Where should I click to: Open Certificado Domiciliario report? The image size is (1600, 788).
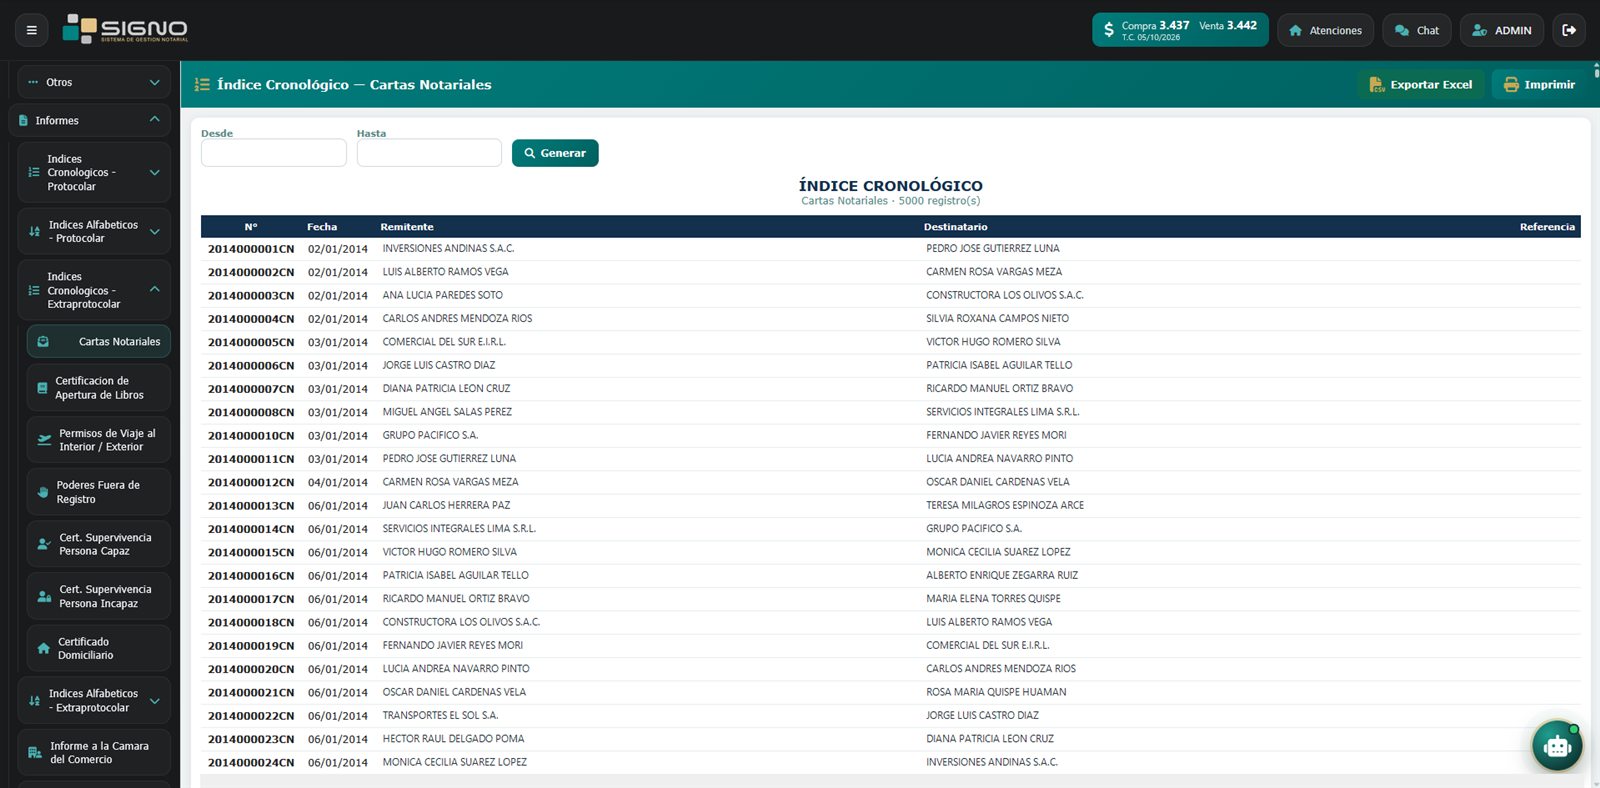[99, 648]
